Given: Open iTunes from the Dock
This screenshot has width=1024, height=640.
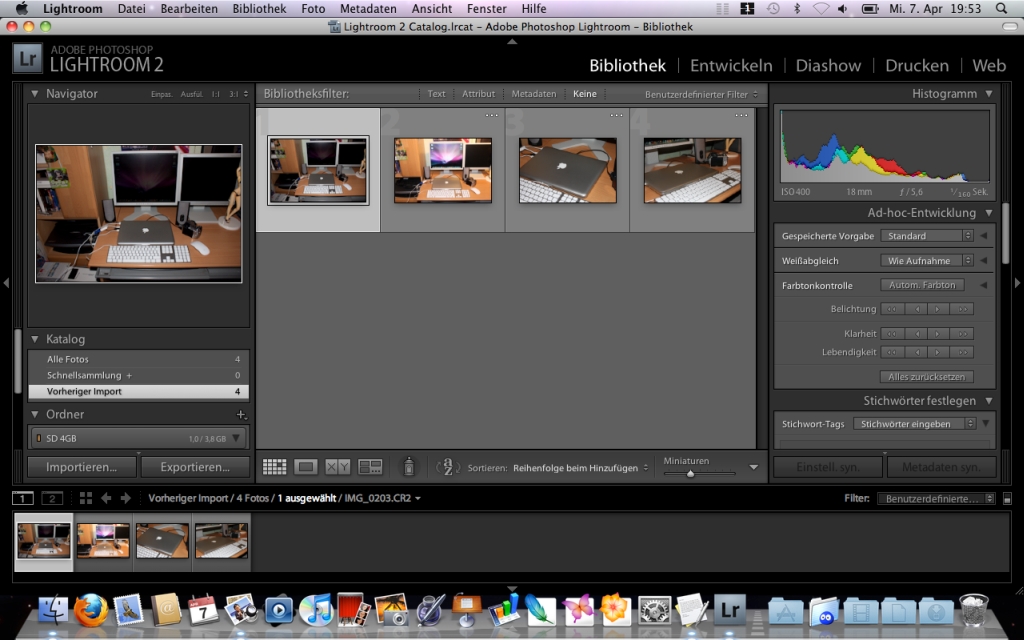Looking at the screenshot, I should coord(316,610).
